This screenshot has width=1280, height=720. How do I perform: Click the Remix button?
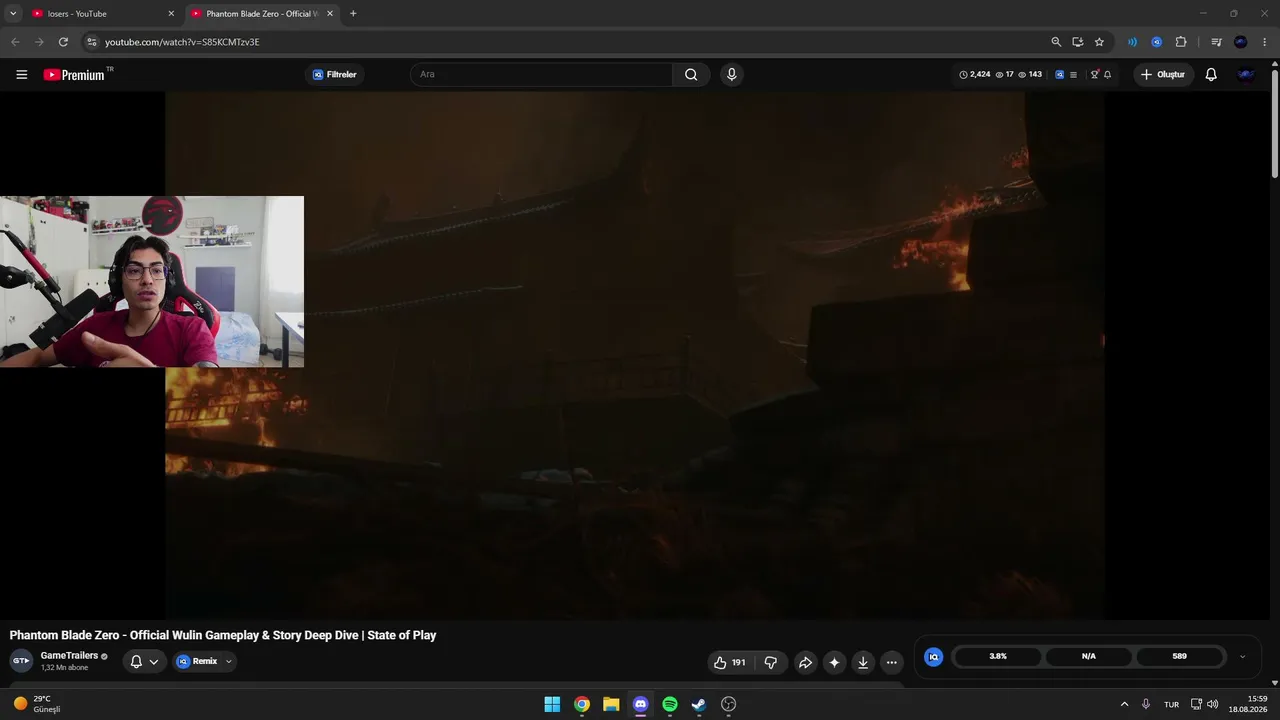(x=198, y=661)
